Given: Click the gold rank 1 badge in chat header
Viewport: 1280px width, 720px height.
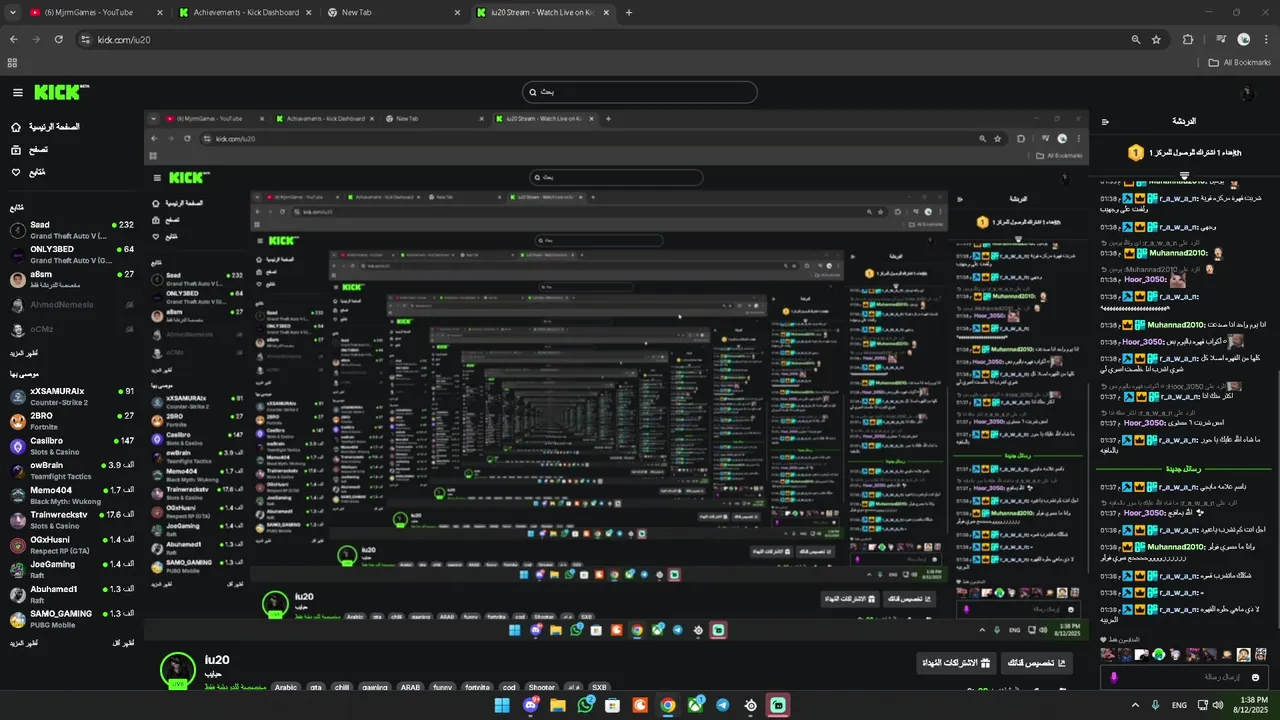Looking at the screenshot, I should coord(1135,153).
